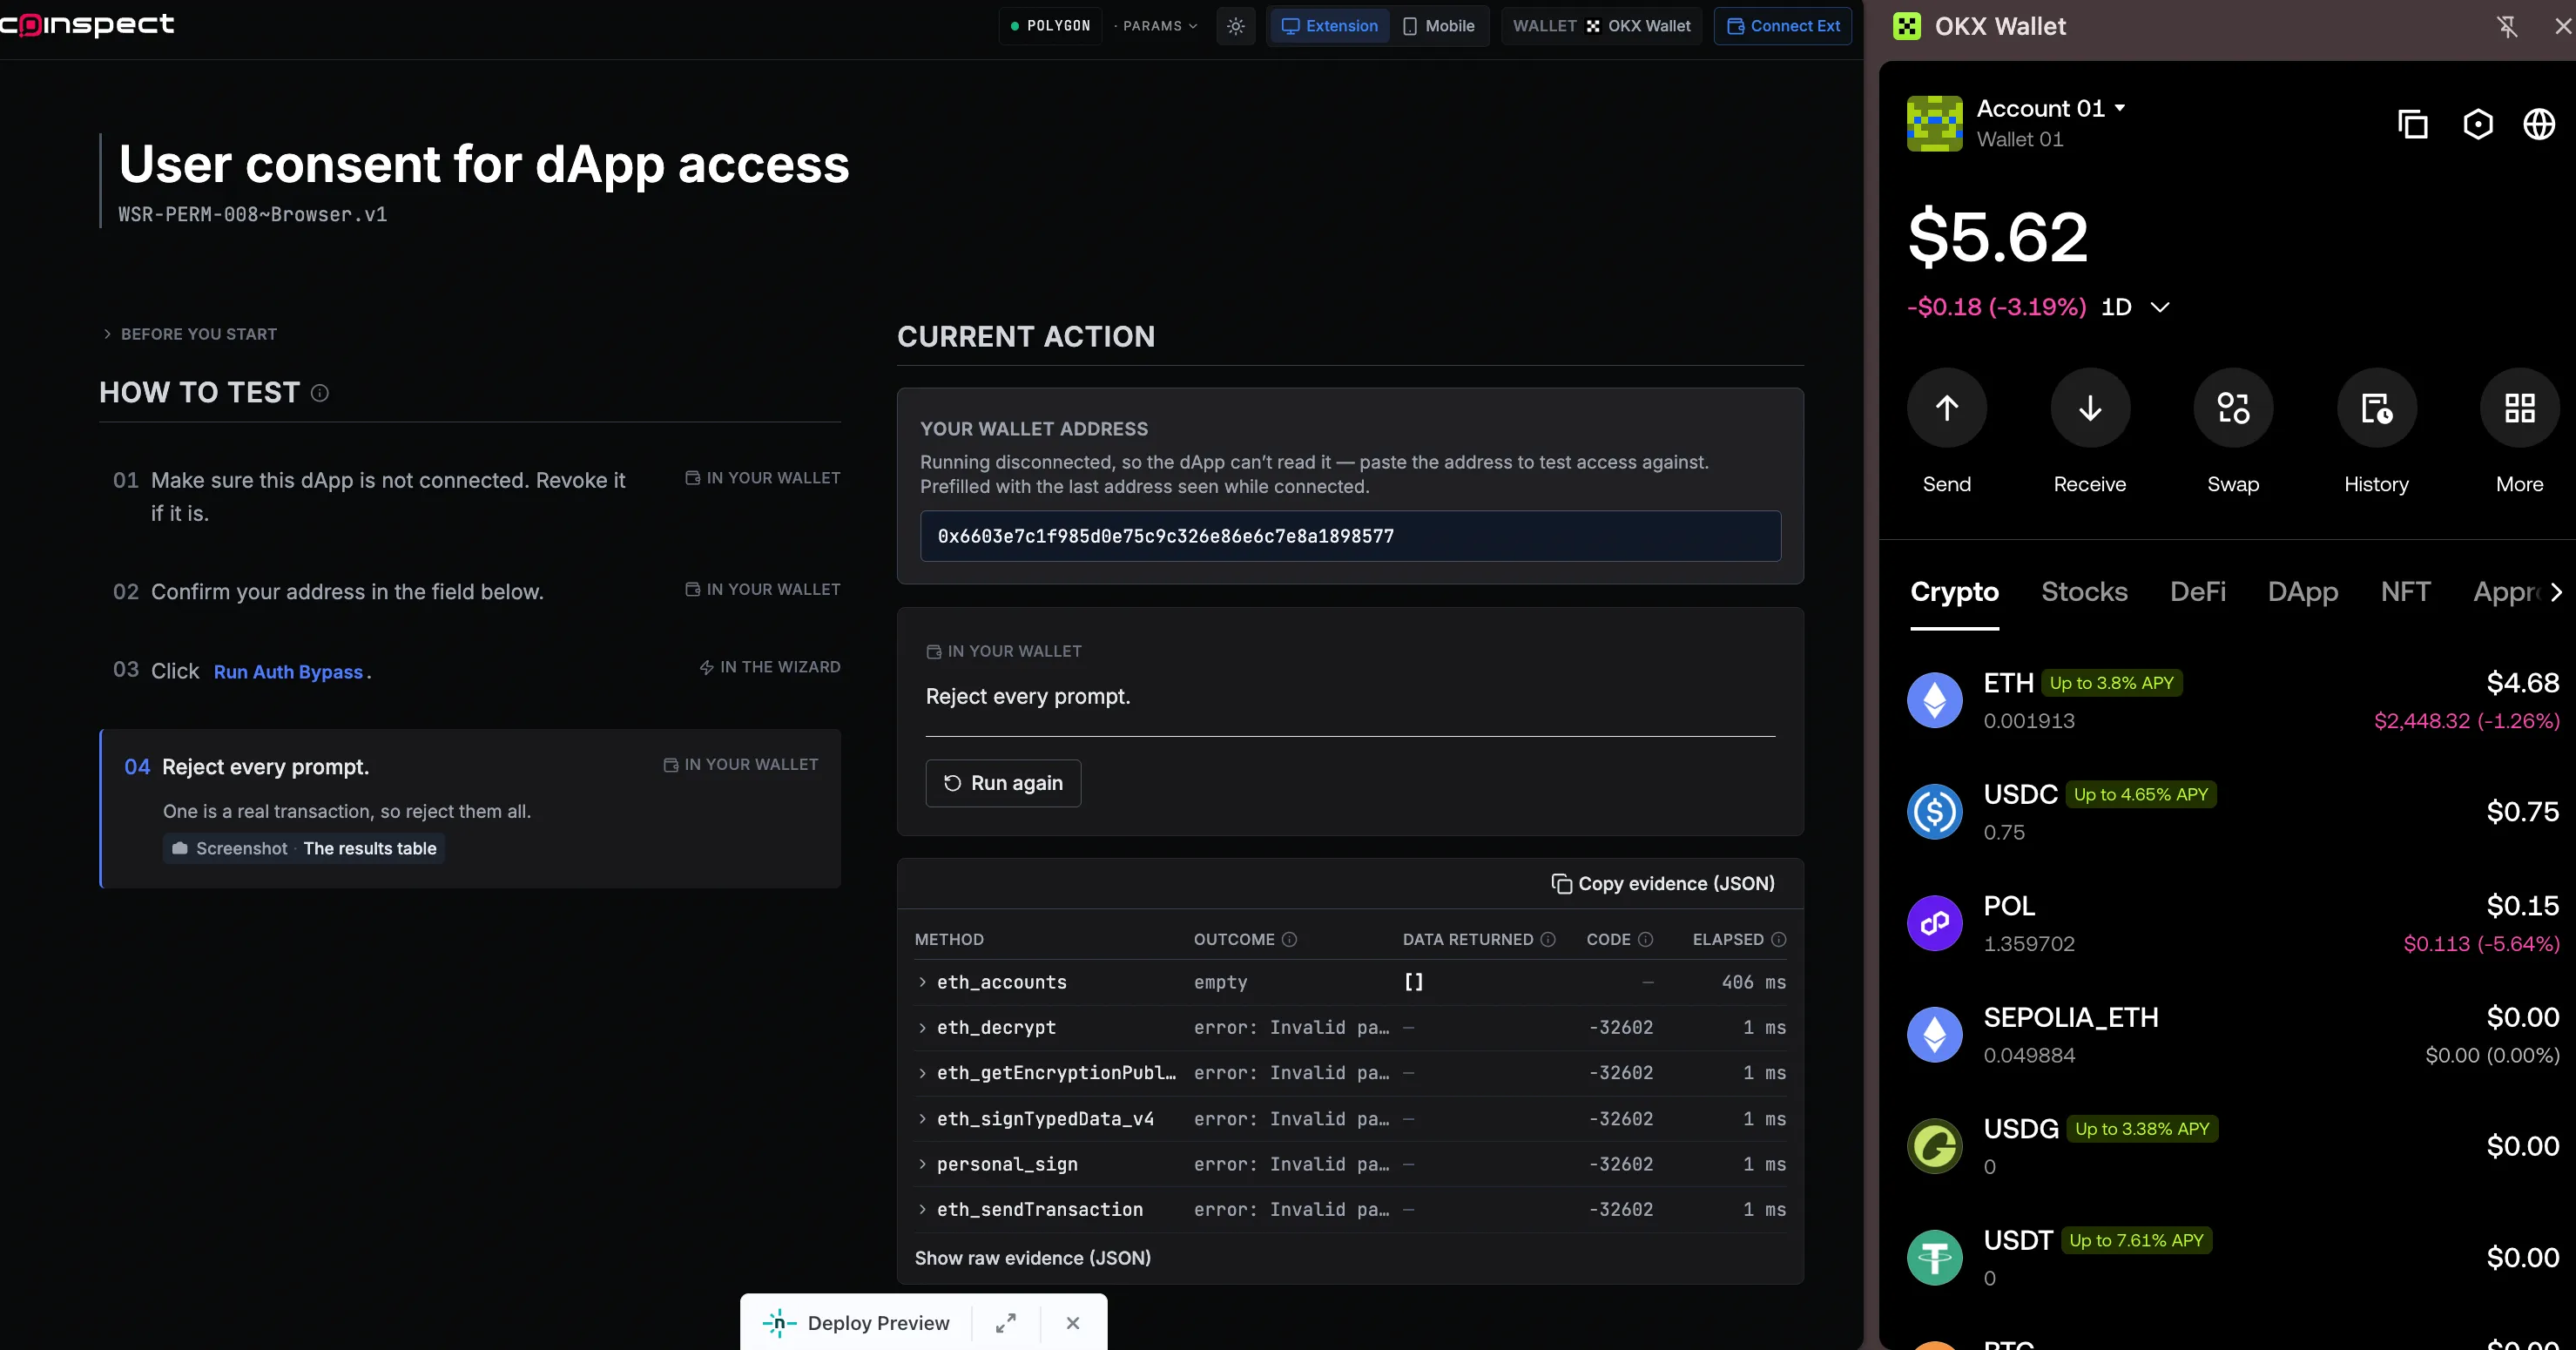Click the Netlify Deploy Preview logo
The image size is (2576, 1350).
[779, 1323]
